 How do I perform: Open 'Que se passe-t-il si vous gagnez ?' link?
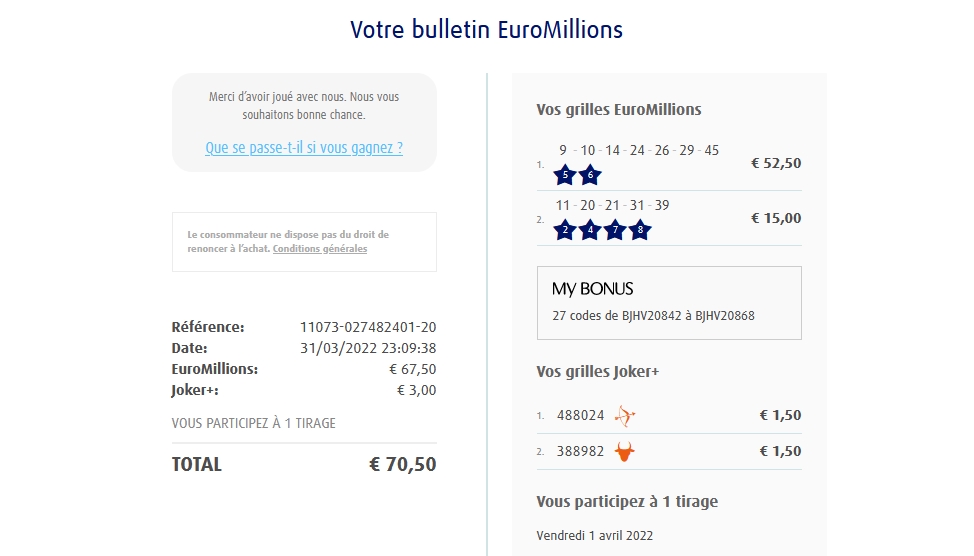coord(304,148)
